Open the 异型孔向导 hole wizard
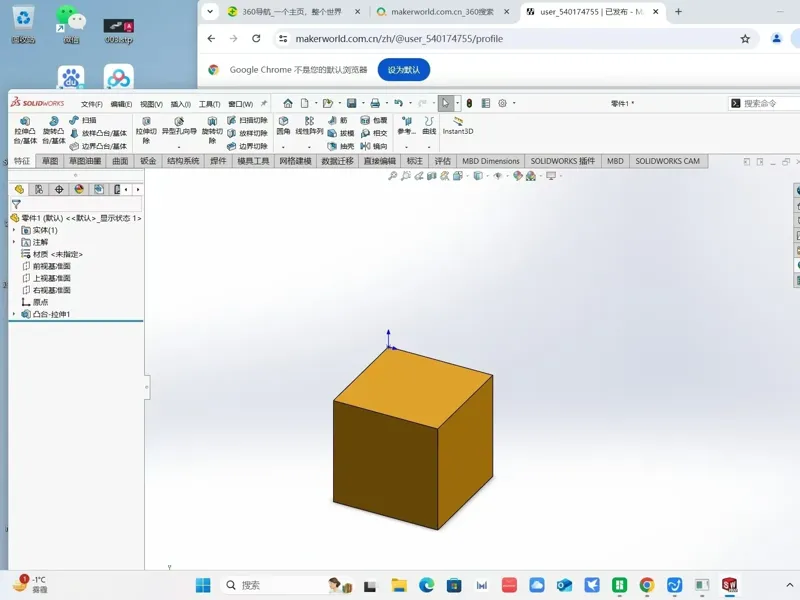Screen dimensions: 800x600 [179, 126]
